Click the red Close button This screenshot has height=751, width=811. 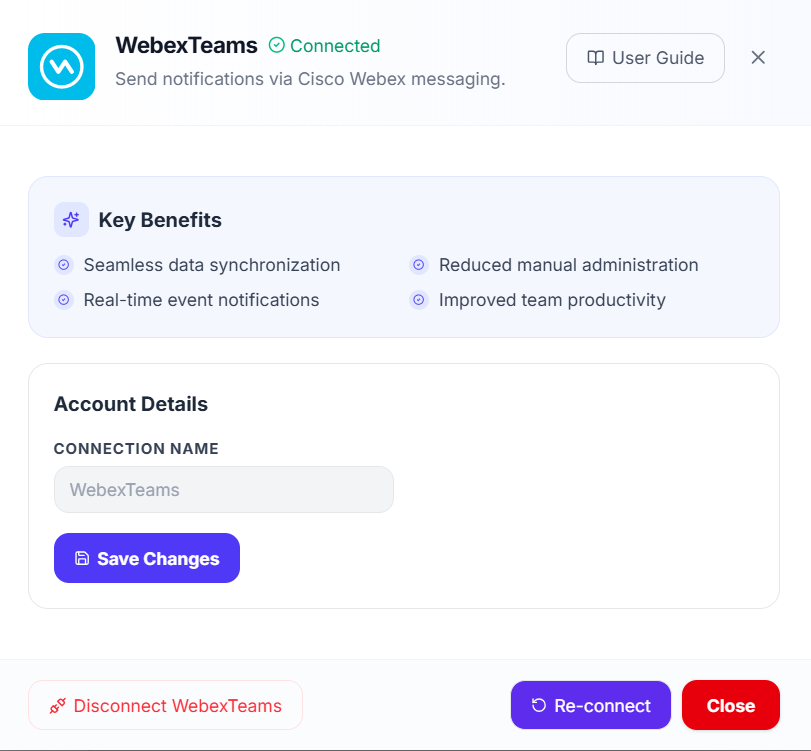point(730,705)
